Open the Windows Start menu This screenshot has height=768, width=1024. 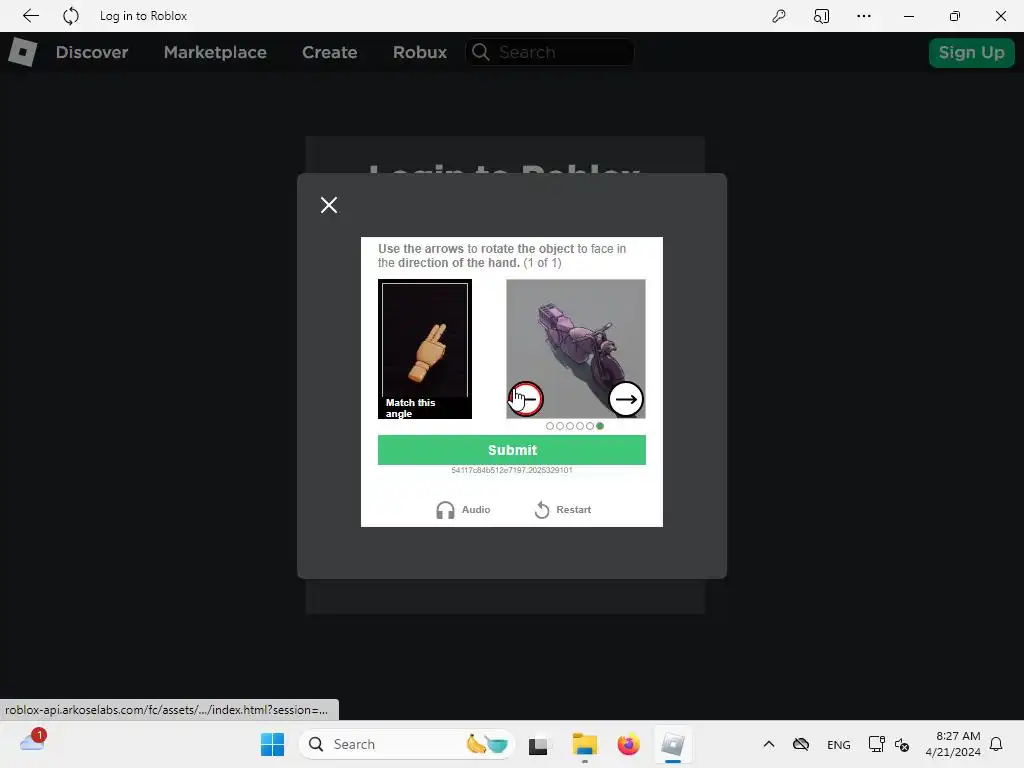click(272, 744)
